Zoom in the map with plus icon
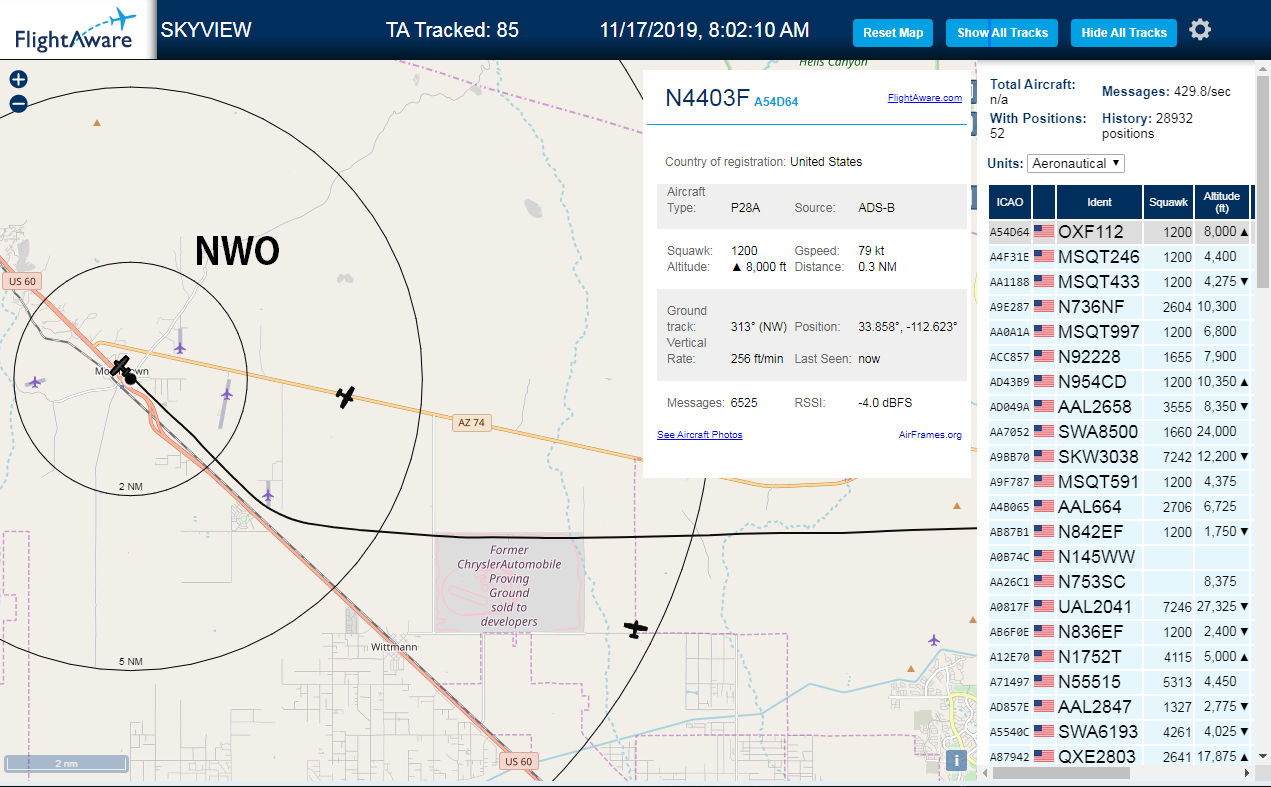The height and width of the screenshot is (787, 1271). point(18,80)
